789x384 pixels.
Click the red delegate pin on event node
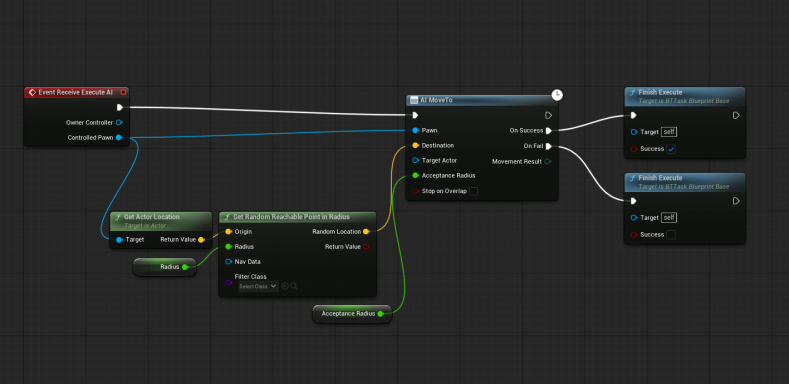[123, 93]
